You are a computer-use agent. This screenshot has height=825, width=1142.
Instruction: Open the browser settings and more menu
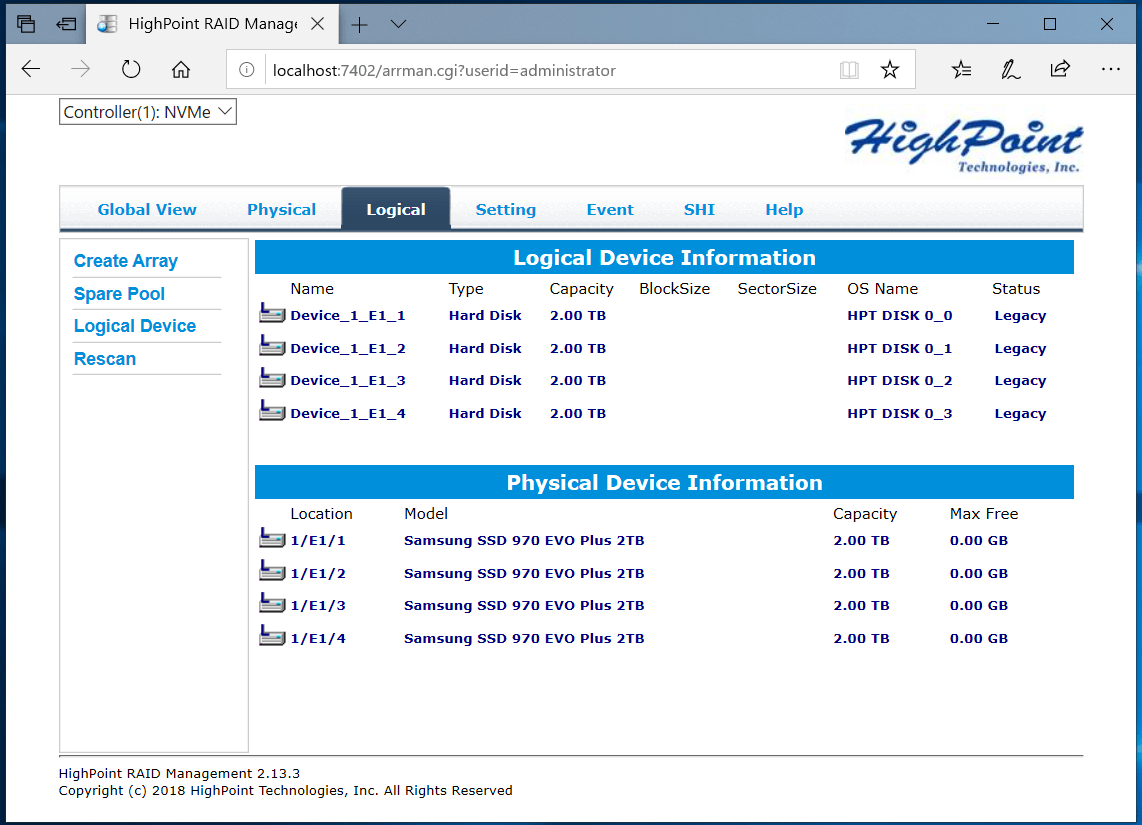[x=1110, y=70]
